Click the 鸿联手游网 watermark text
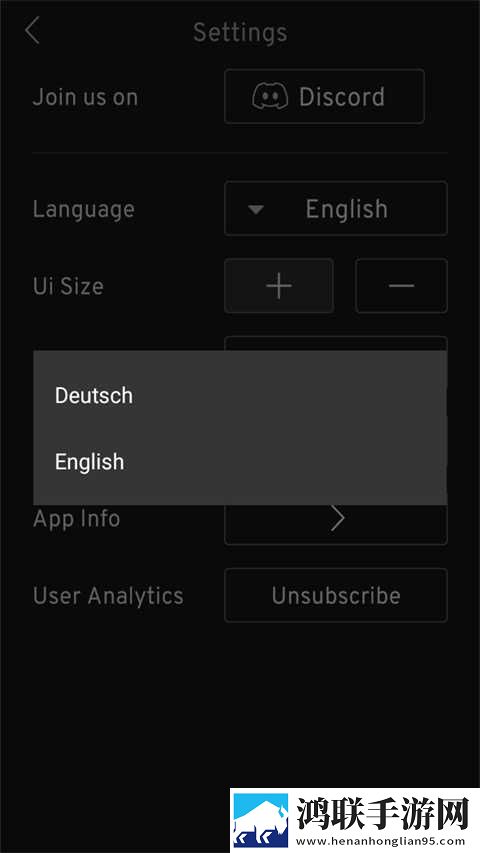This screenshot has height=853, width=480. click(382, 813)
